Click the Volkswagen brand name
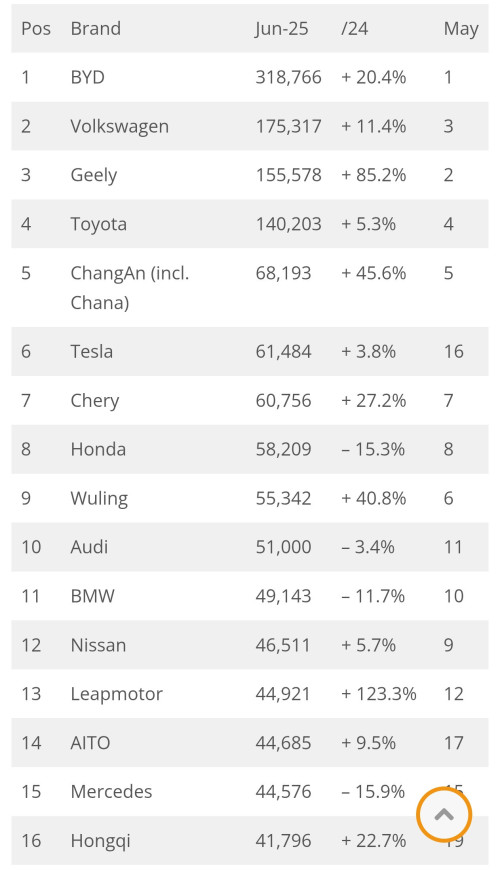This screenshot has height=870, width=500. pos(119,127)
